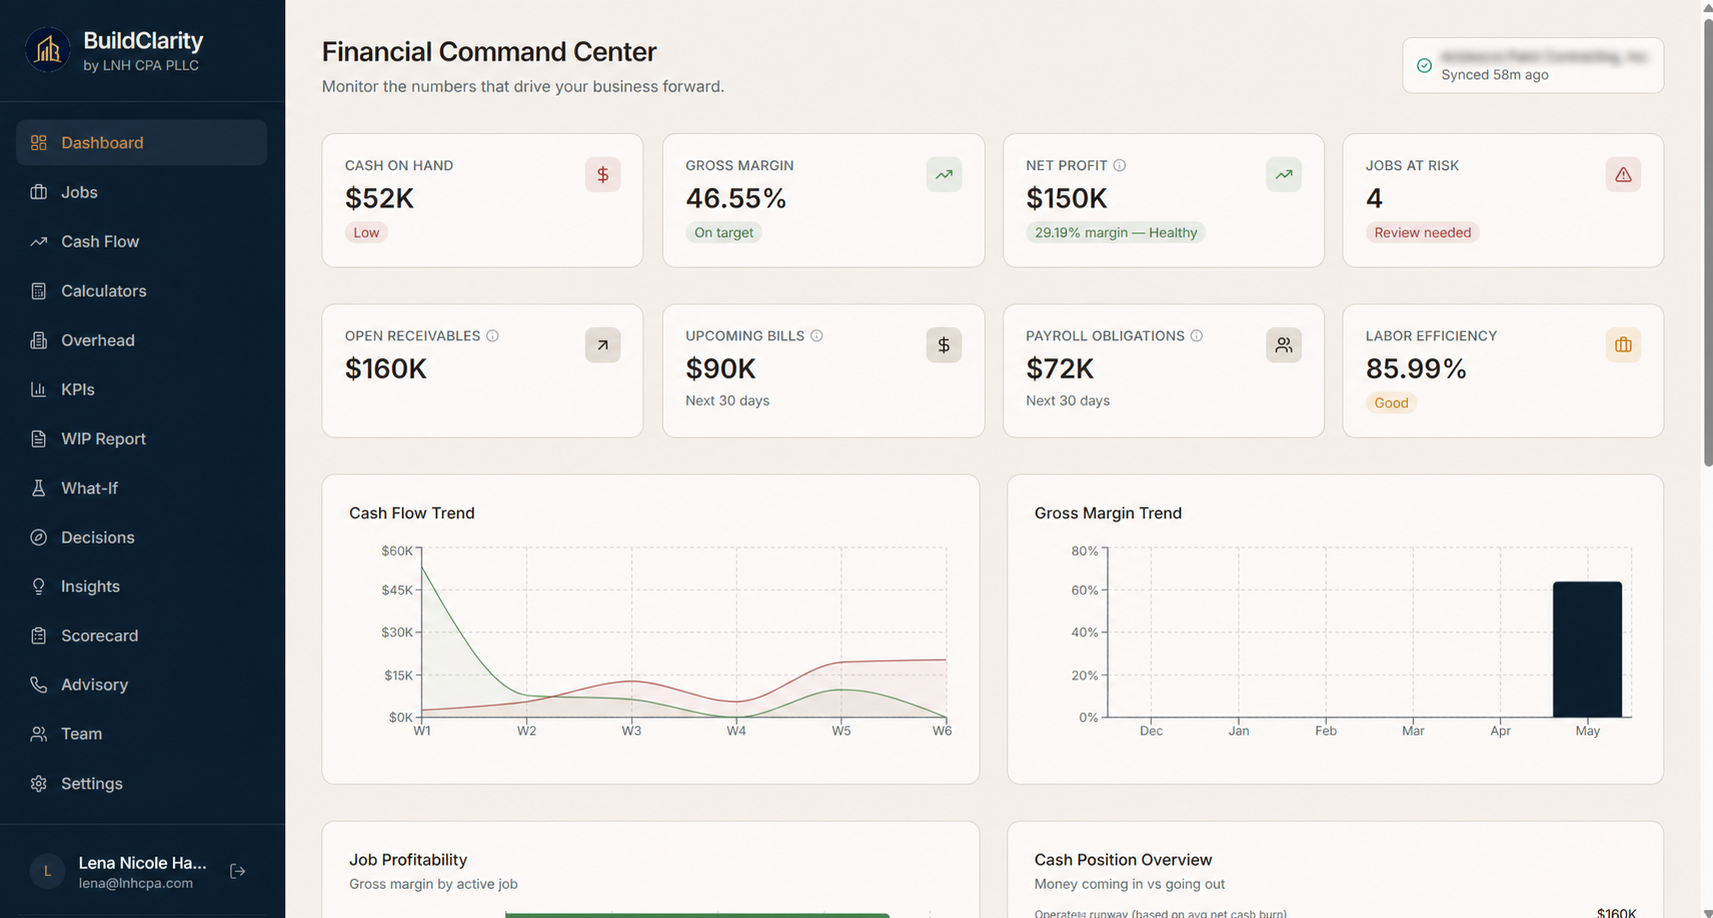Click the Overhead building icon in sidebar

39,340
